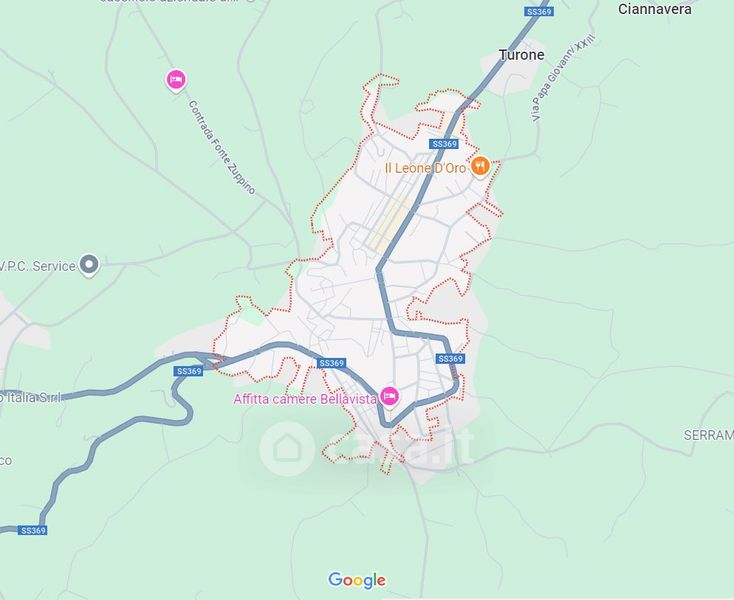Click the SS369 shield on eastern road bend
Screen dimensions: 734x600
[x=450, y=359]
